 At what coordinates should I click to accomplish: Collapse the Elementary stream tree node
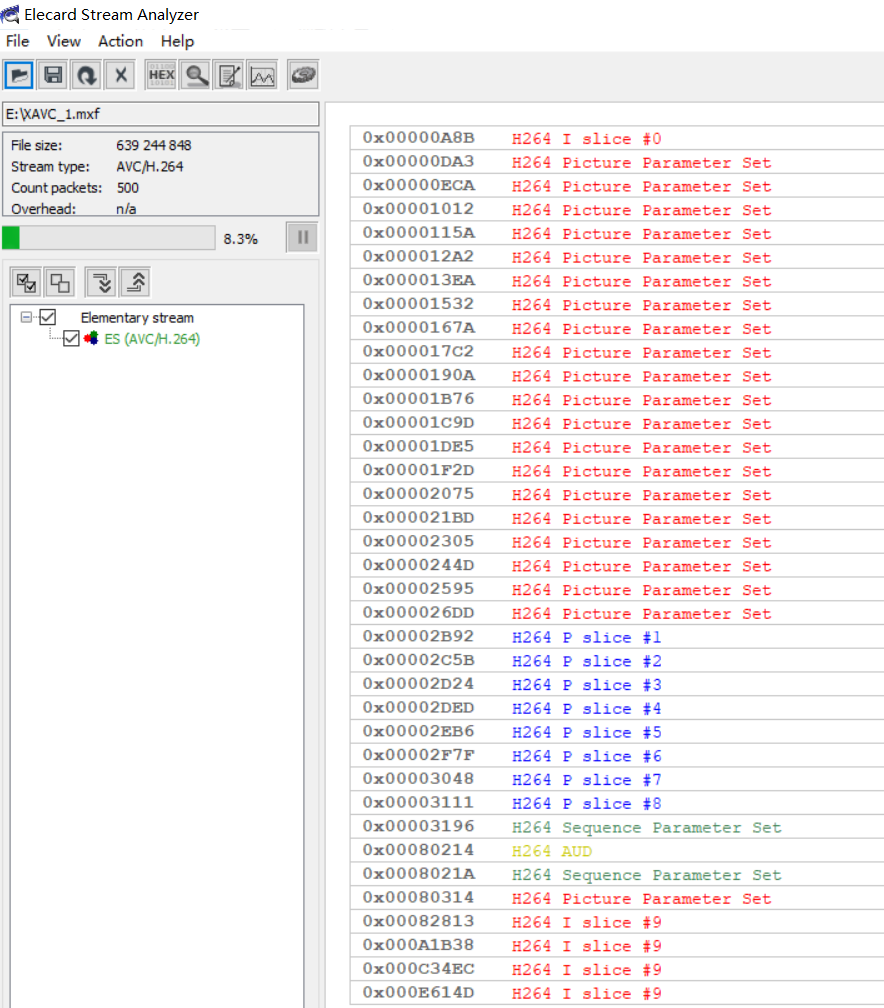click(26, 317)
